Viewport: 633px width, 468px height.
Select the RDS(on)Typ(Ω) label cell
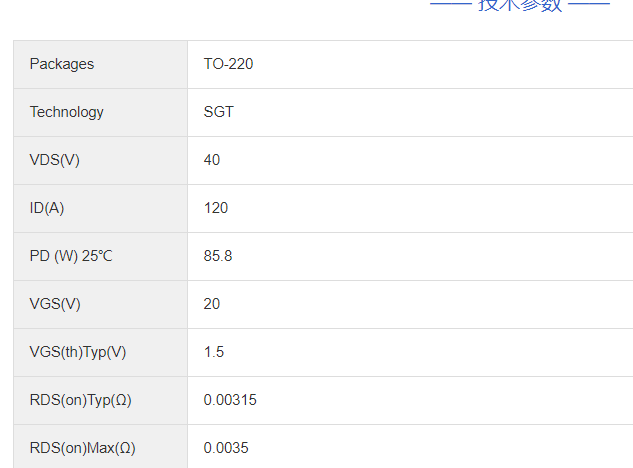tap(81, 400)
